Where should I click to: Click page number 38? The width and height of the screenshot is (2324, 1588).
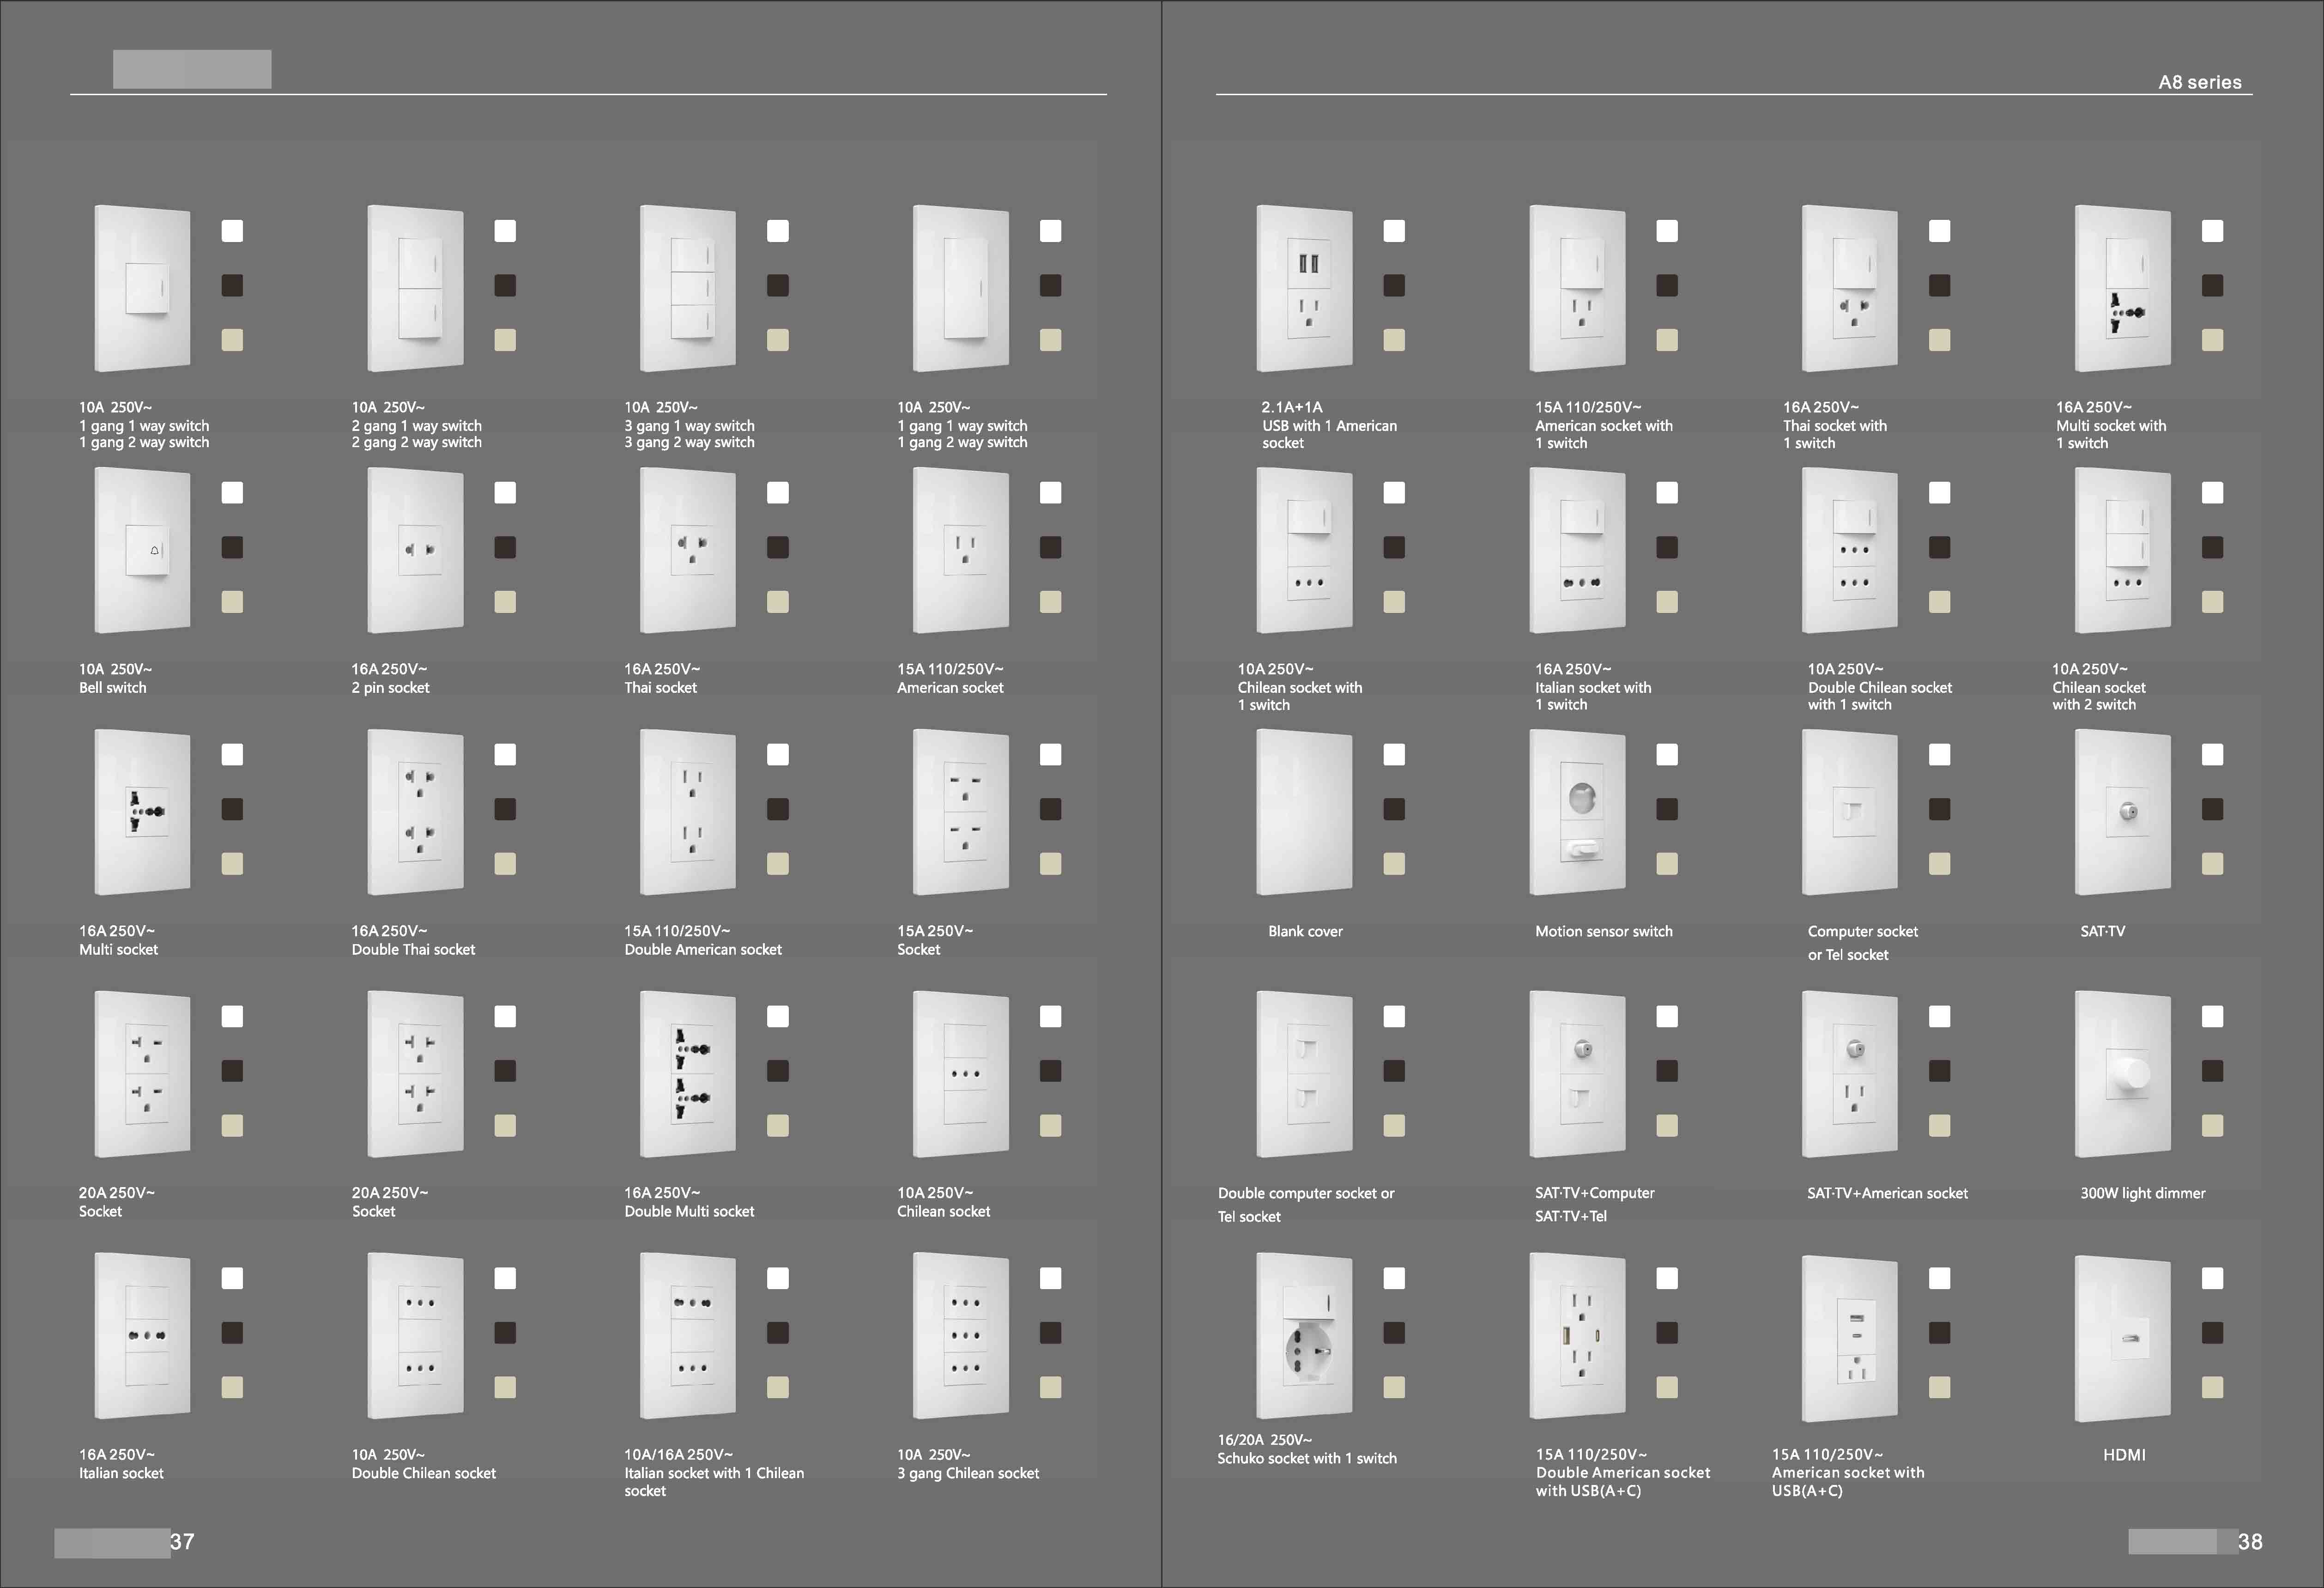(2250, 1542)
